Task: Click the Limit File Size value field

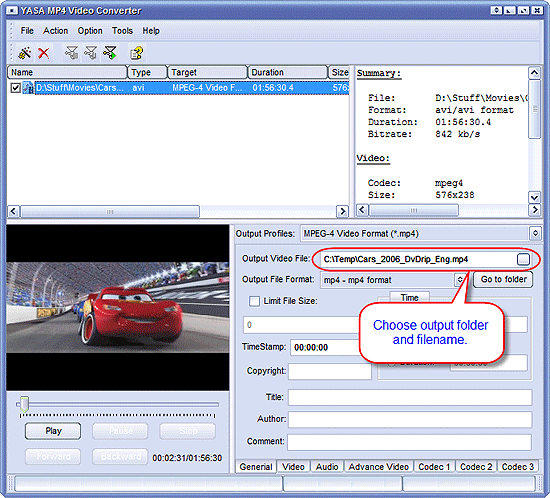Action: coord(302,325)
